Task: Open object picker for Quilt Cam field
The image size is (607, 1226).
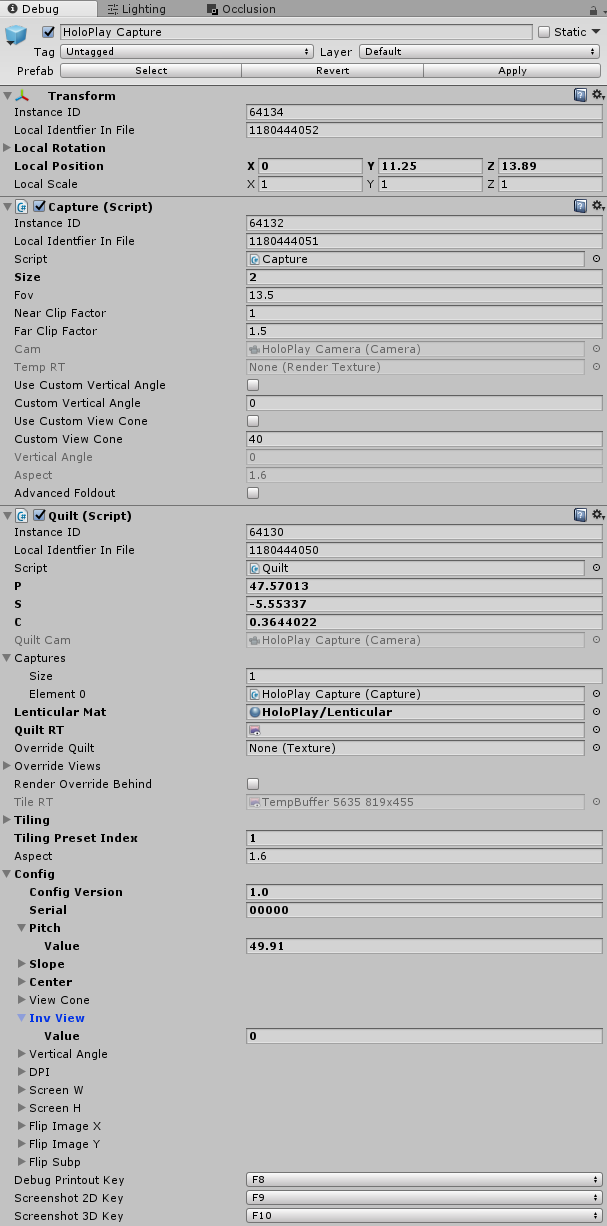Action: (596, 640)
